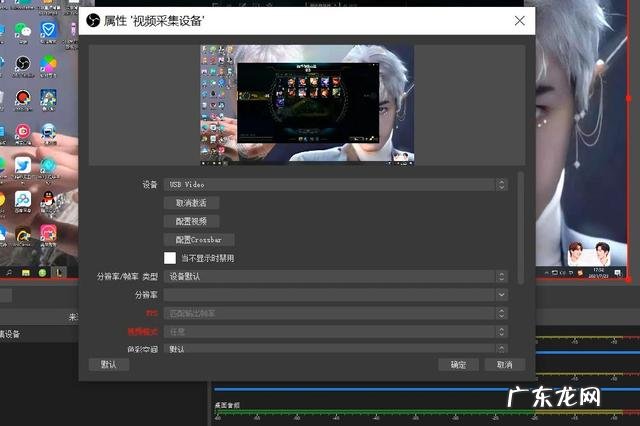This screenshot has height=426, width=640.
Task: Open the teal round app icon
Action: pos(48,165)
